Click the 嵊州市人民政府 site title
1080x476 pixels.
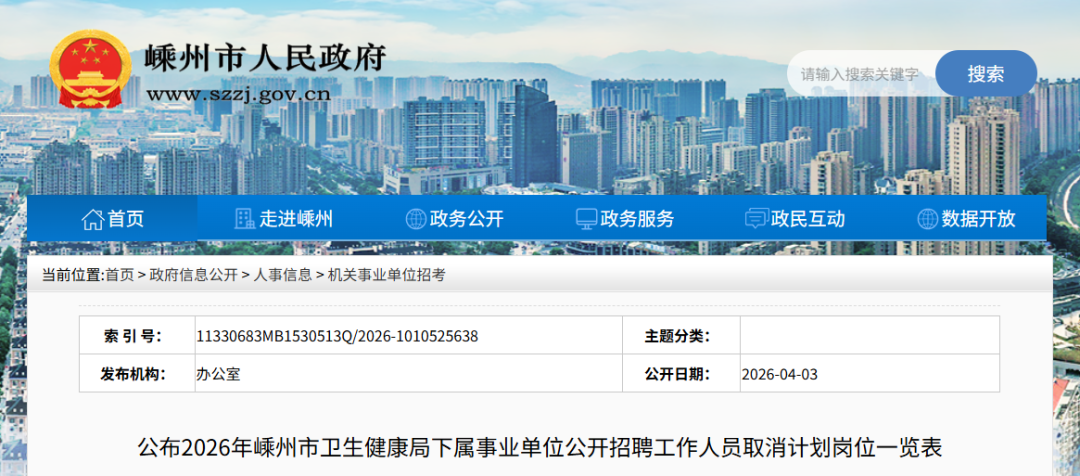[266, 58]
